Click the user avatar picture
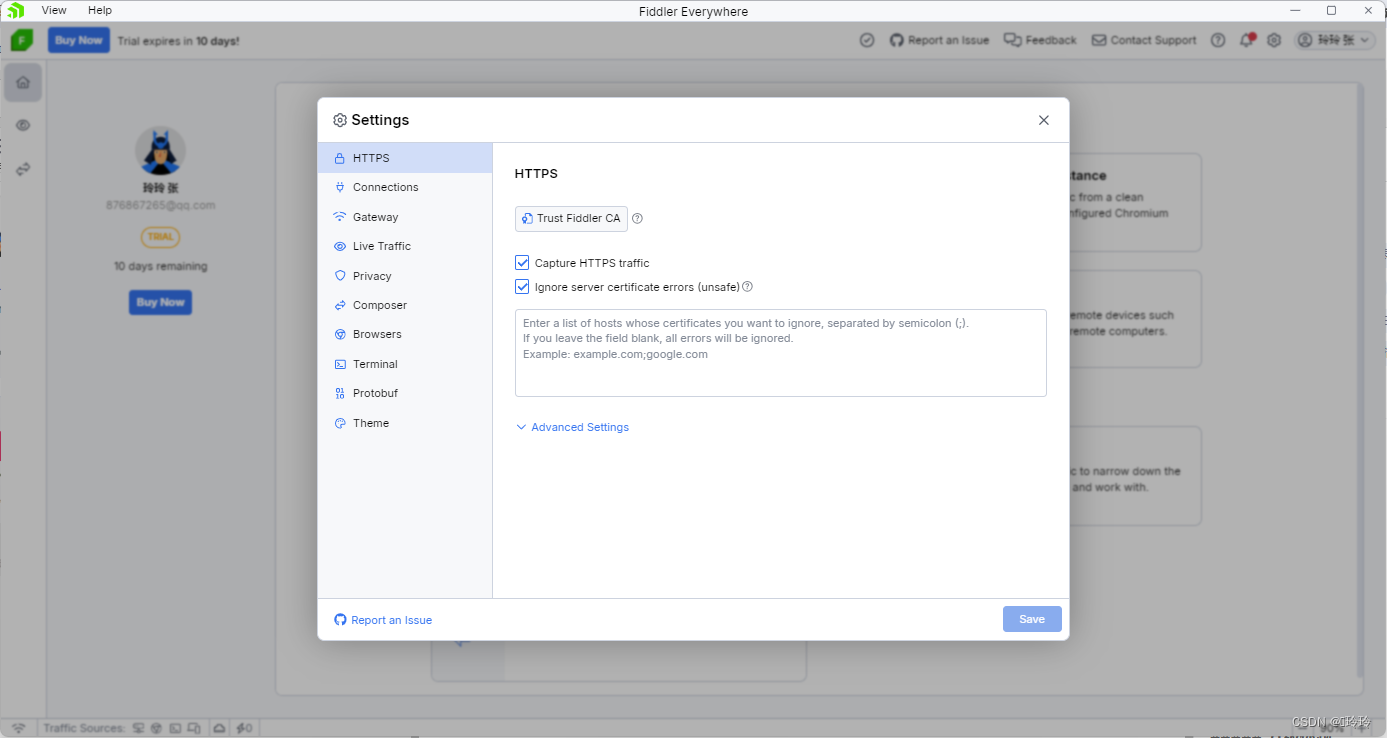 click(x=160, y=151)
